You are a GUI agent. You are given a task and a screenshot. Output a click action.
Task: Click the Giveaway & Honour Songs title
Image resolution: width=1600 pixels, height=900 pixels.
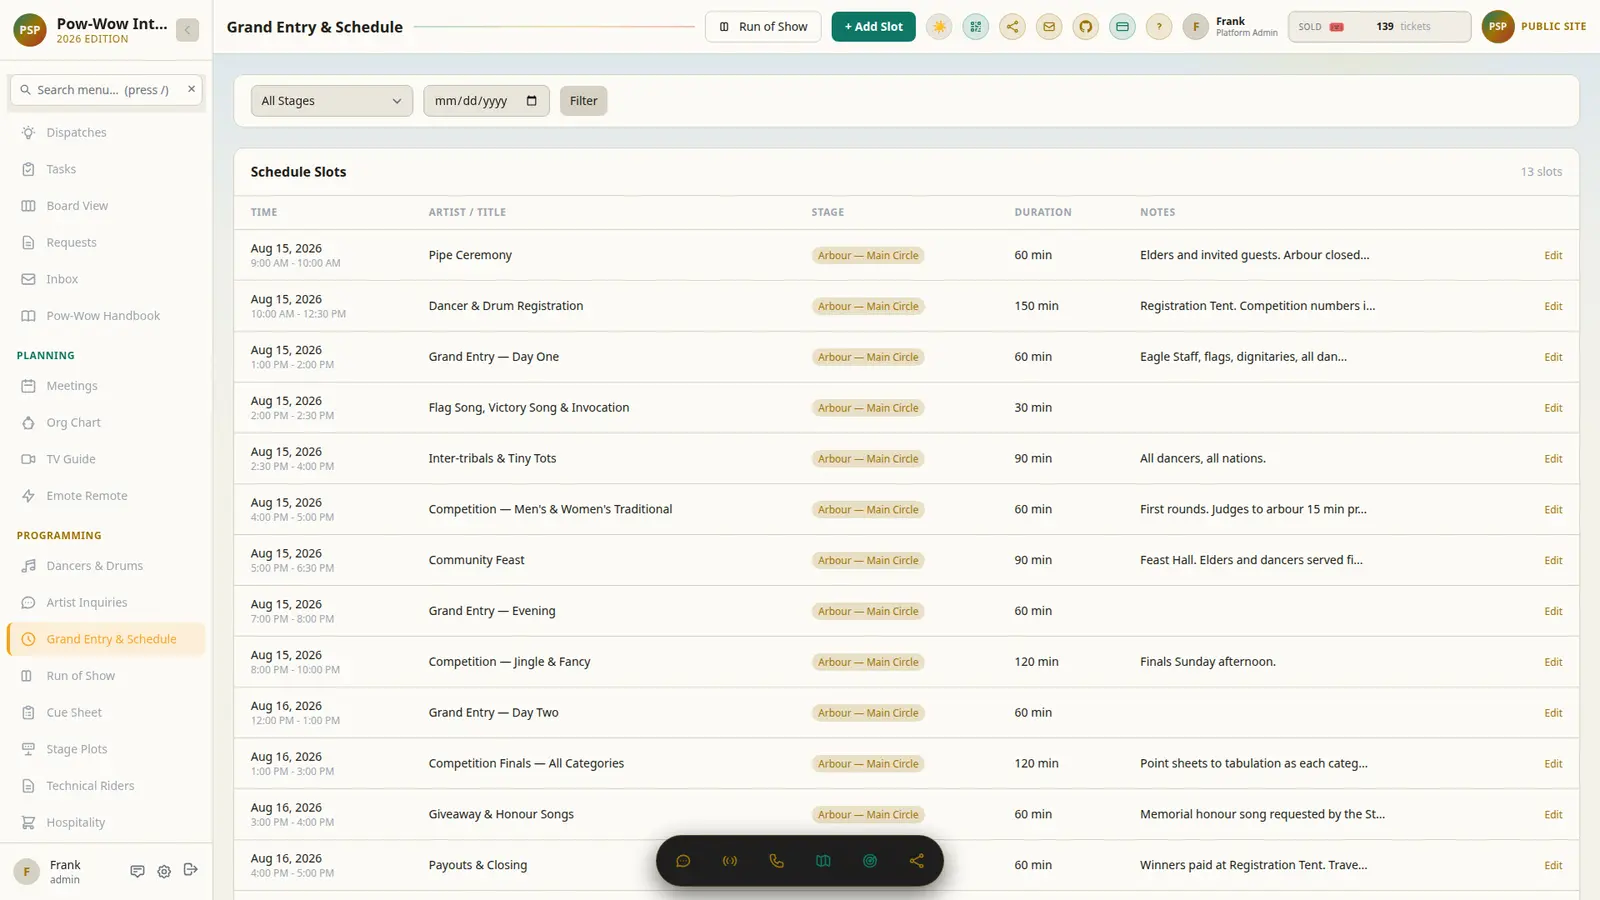tap(501, 814)
